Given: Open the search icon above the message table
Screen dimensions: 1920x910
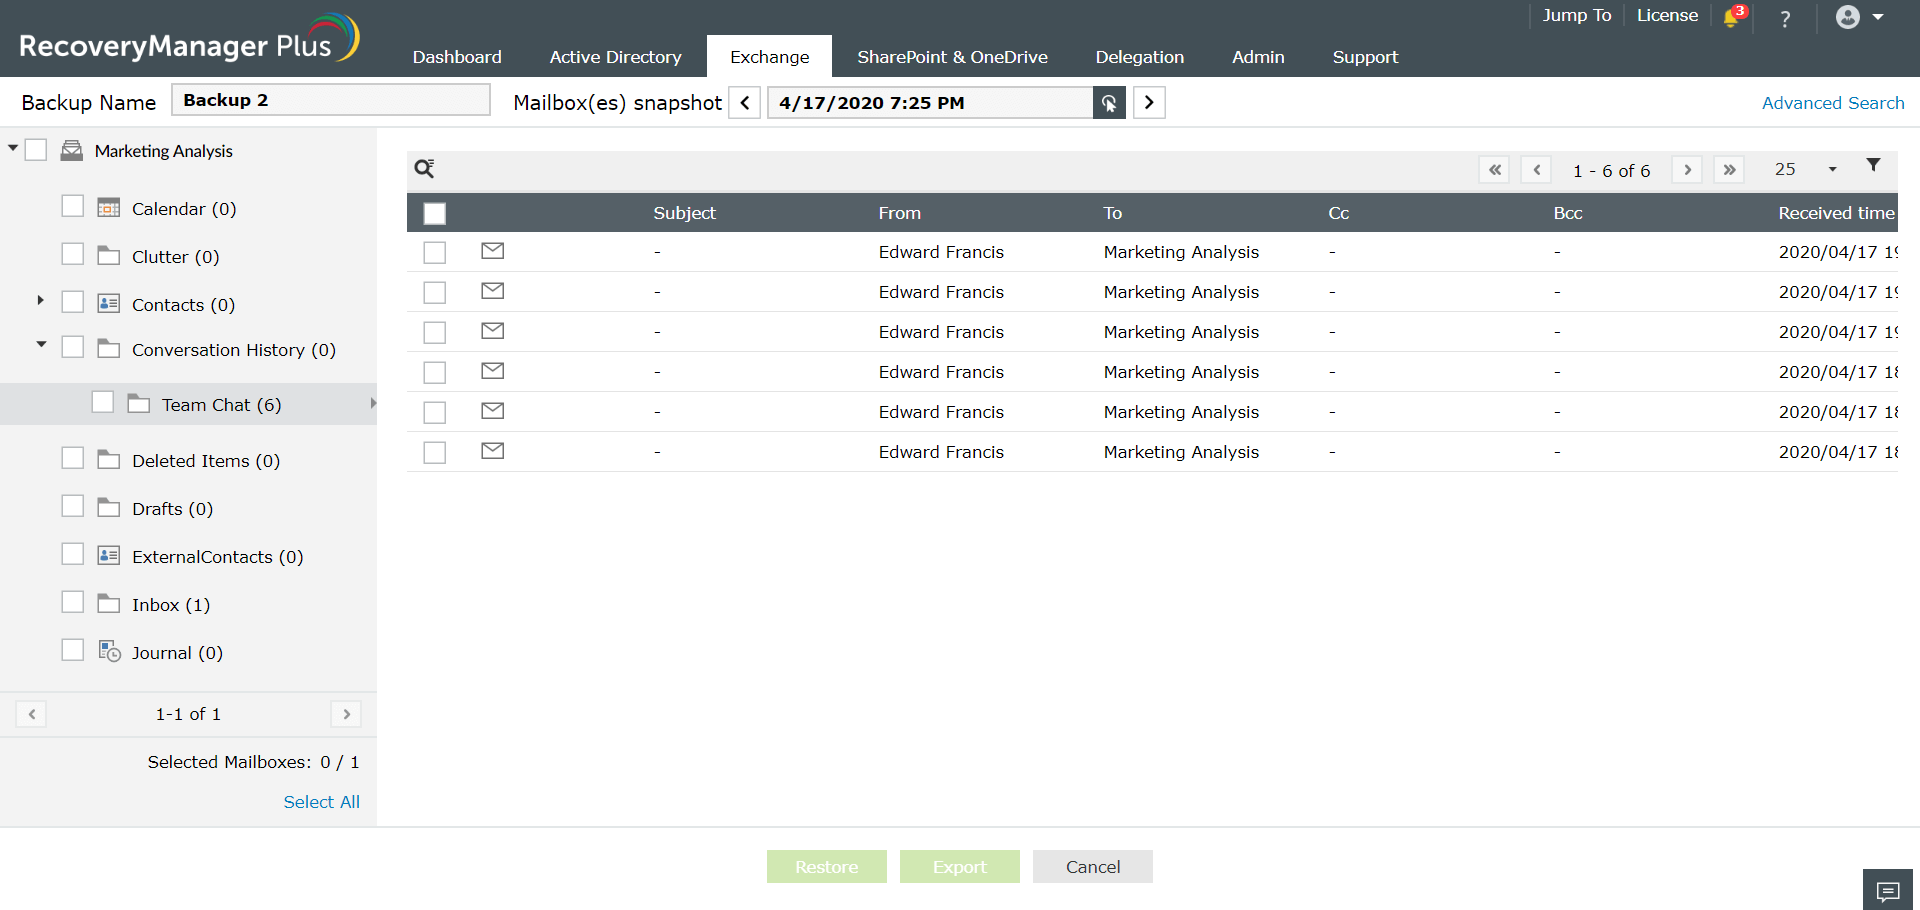Looking at the screenshot, I should pos(425,169).
